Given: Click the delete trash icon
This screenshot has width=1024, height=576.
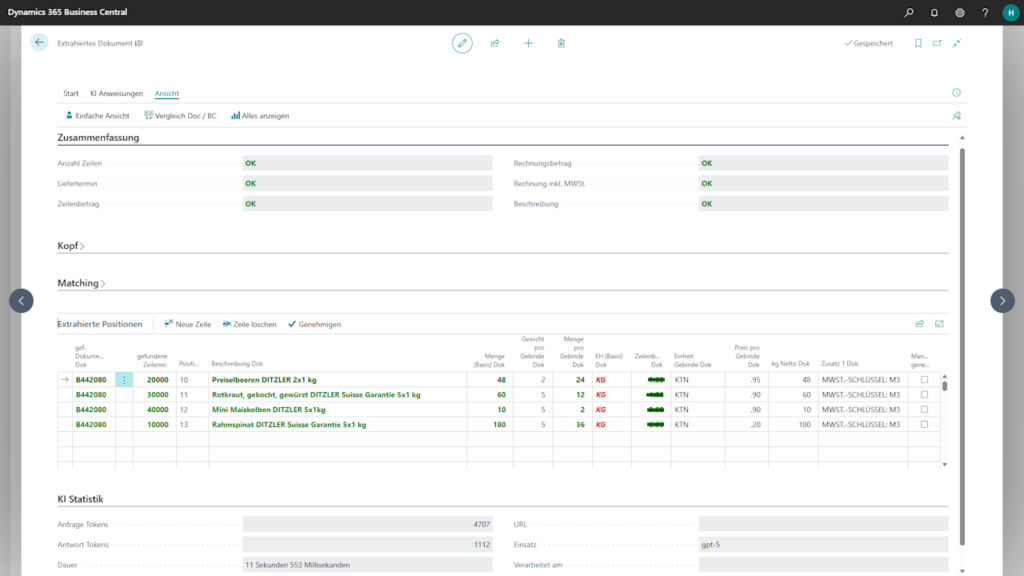Looking at the screenshot, I should tap(561, 43).
